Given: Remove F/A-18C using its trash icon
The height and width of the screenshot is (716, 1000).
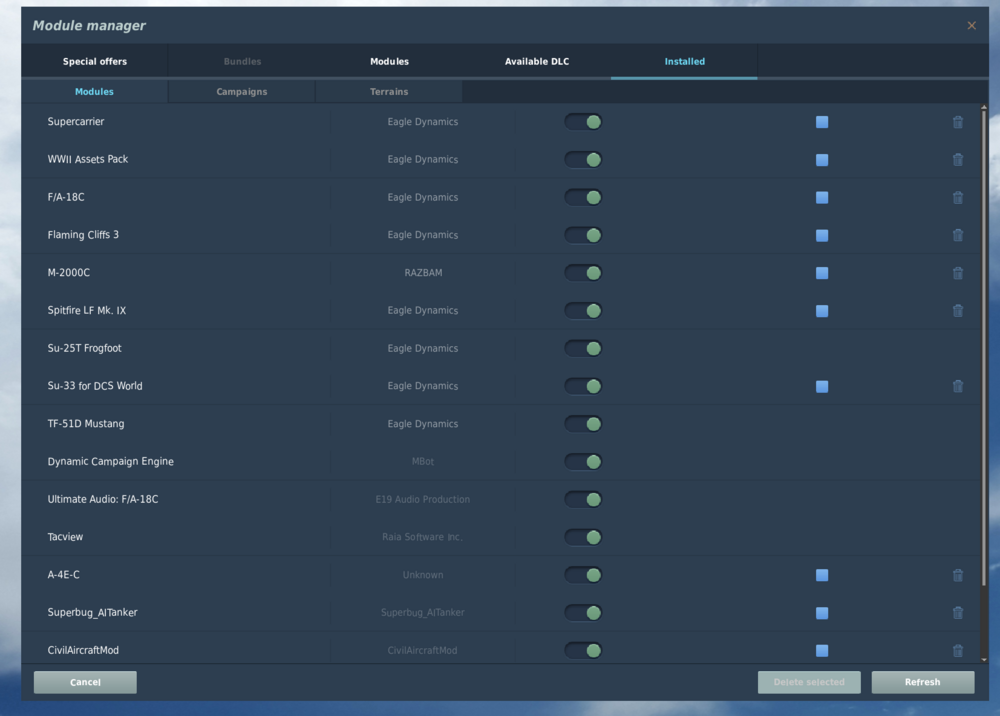Looking at the screenshot, I should [957, 198].
